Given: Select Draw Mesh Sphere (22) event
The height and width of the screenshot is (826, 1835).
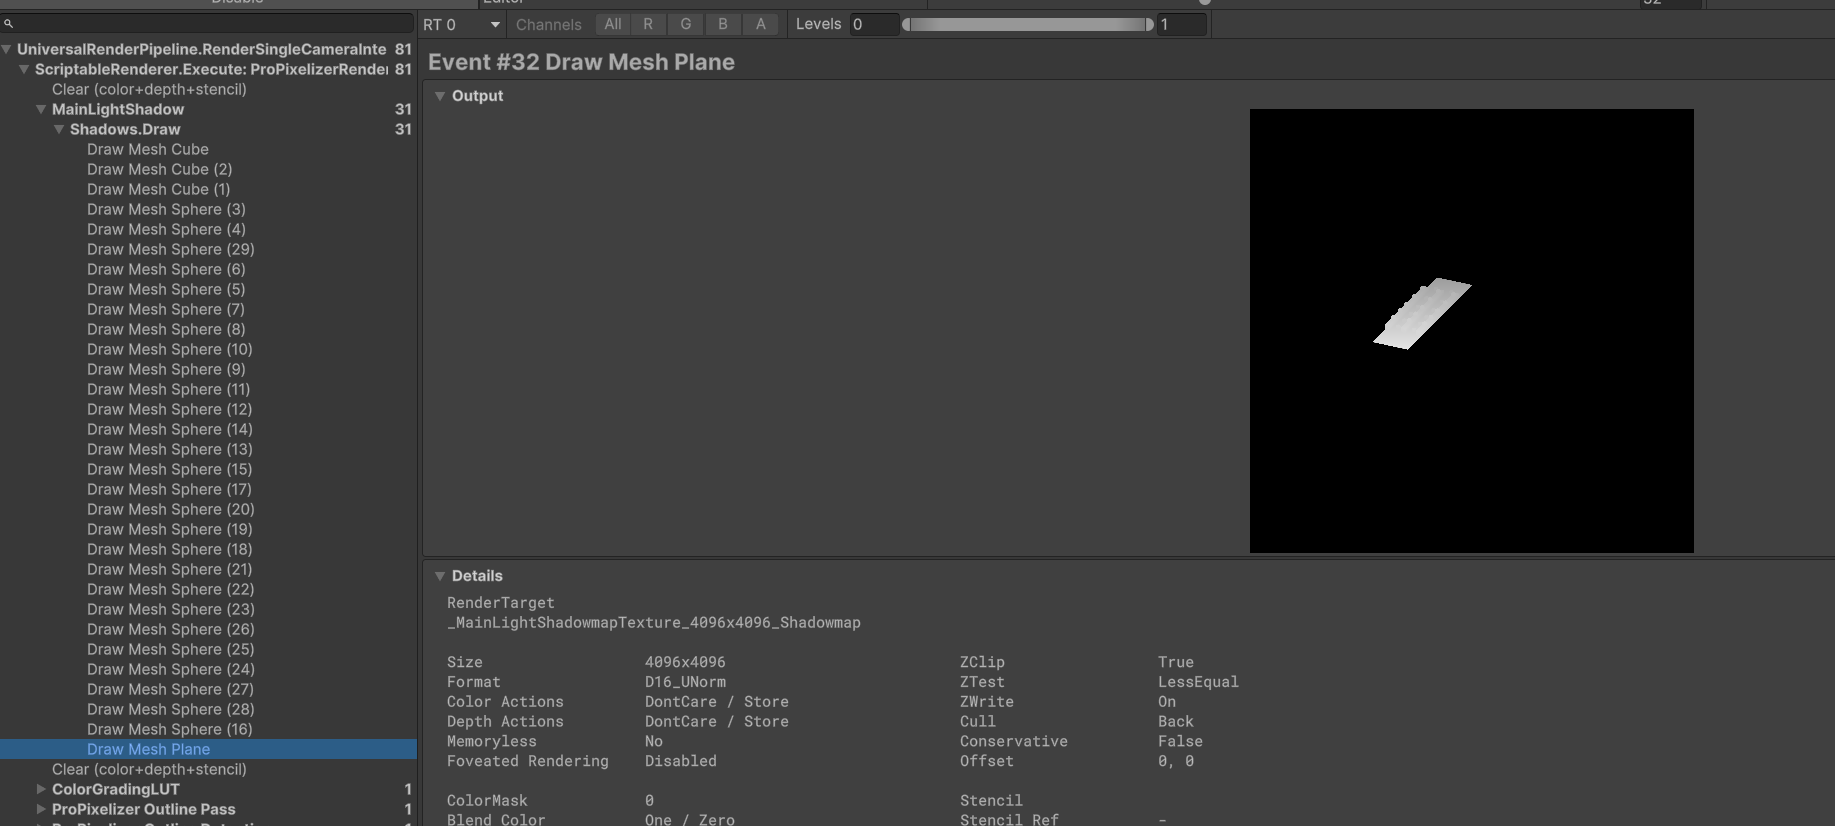Looking at the screenshot, I should pos(171,589).
